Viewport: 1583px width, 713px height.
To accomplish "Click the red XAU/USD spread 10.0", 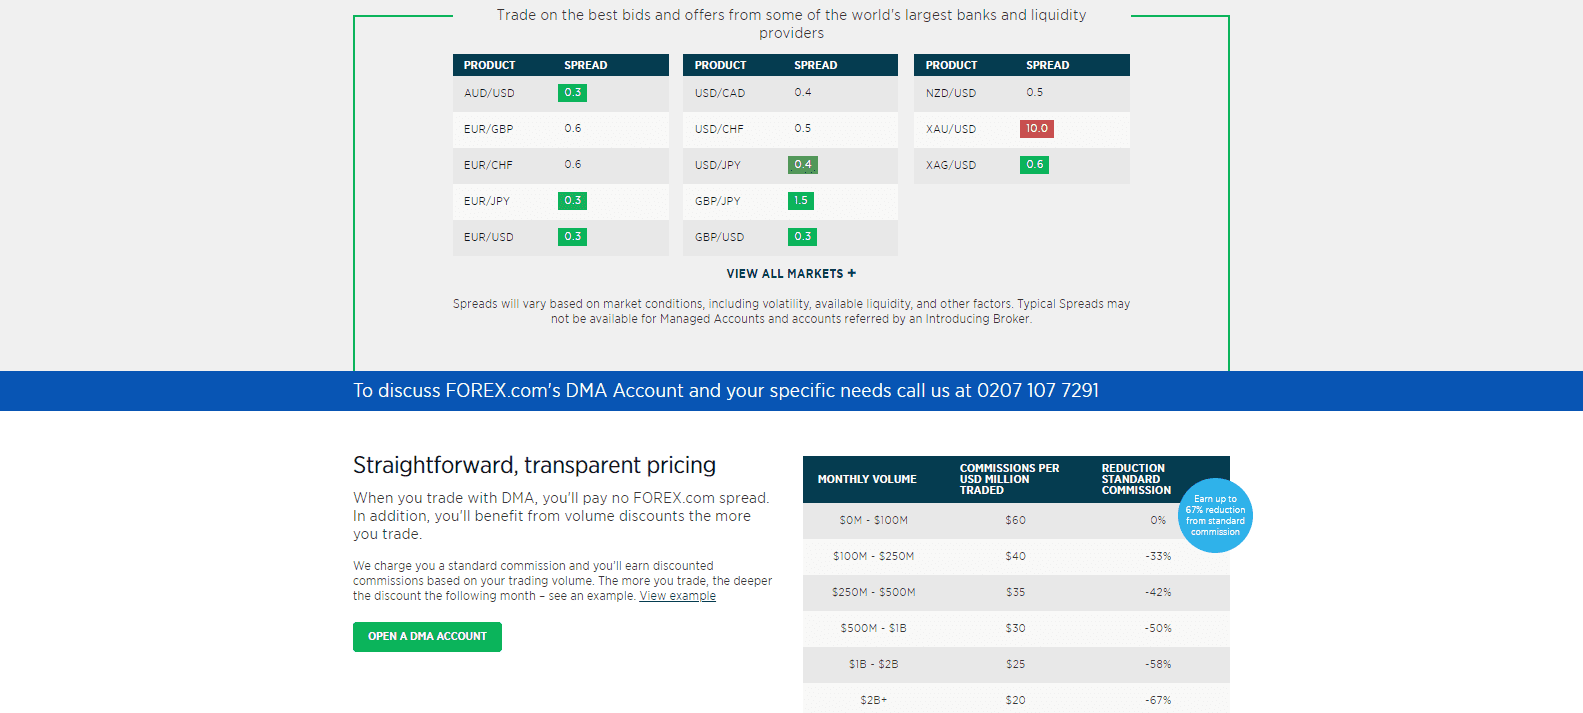I will point(1037,129).
